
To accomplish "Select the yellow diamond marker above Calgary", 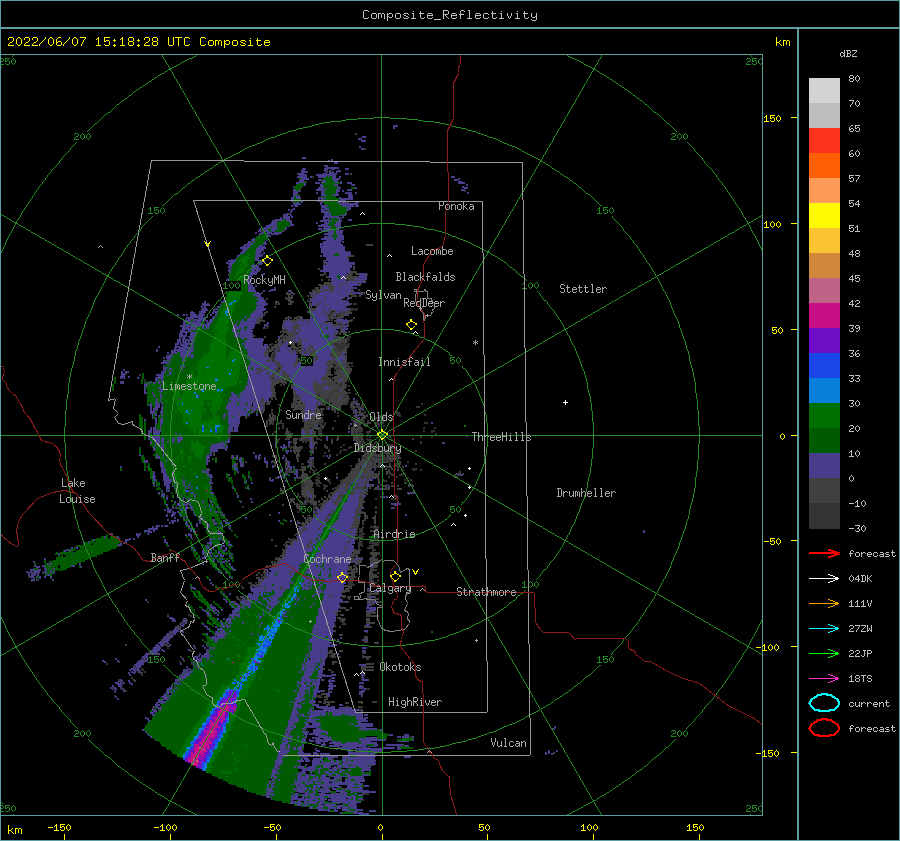I will (395, 576).
